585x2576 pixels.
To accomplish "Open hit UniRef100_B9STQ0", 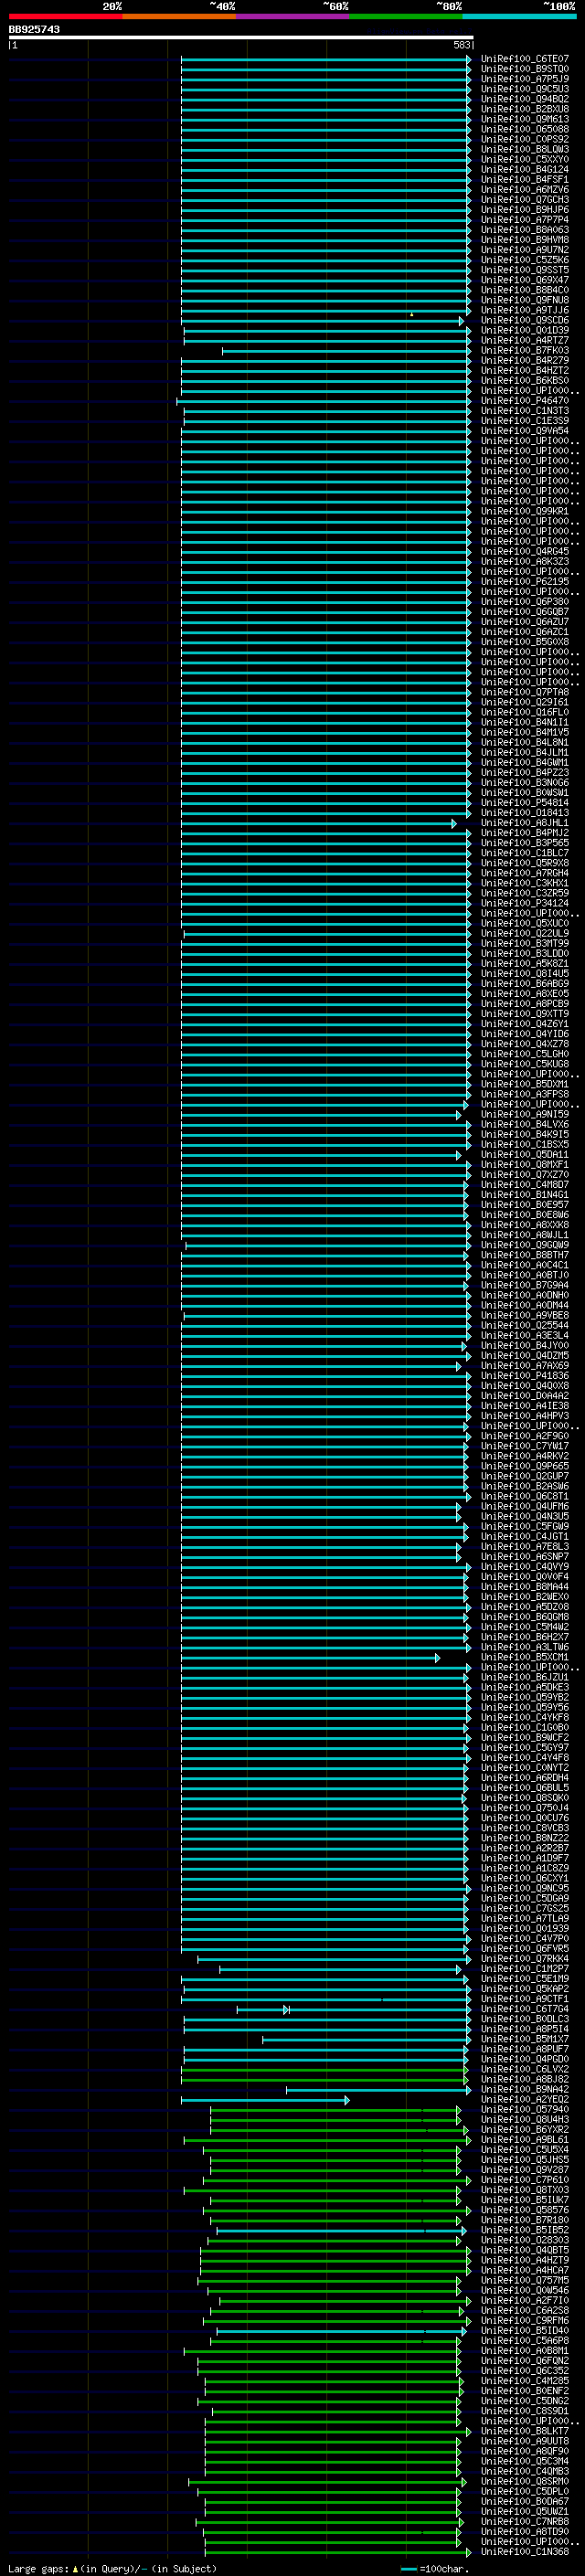I will click(525, 69).
